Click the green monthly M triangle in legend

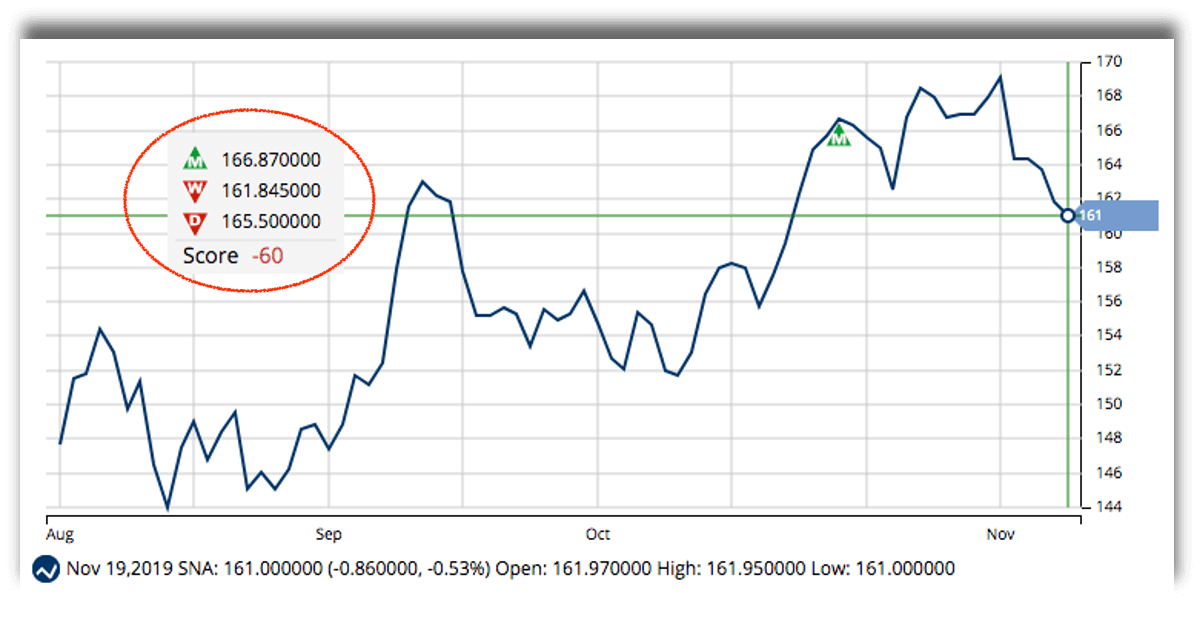click(194, 158)
